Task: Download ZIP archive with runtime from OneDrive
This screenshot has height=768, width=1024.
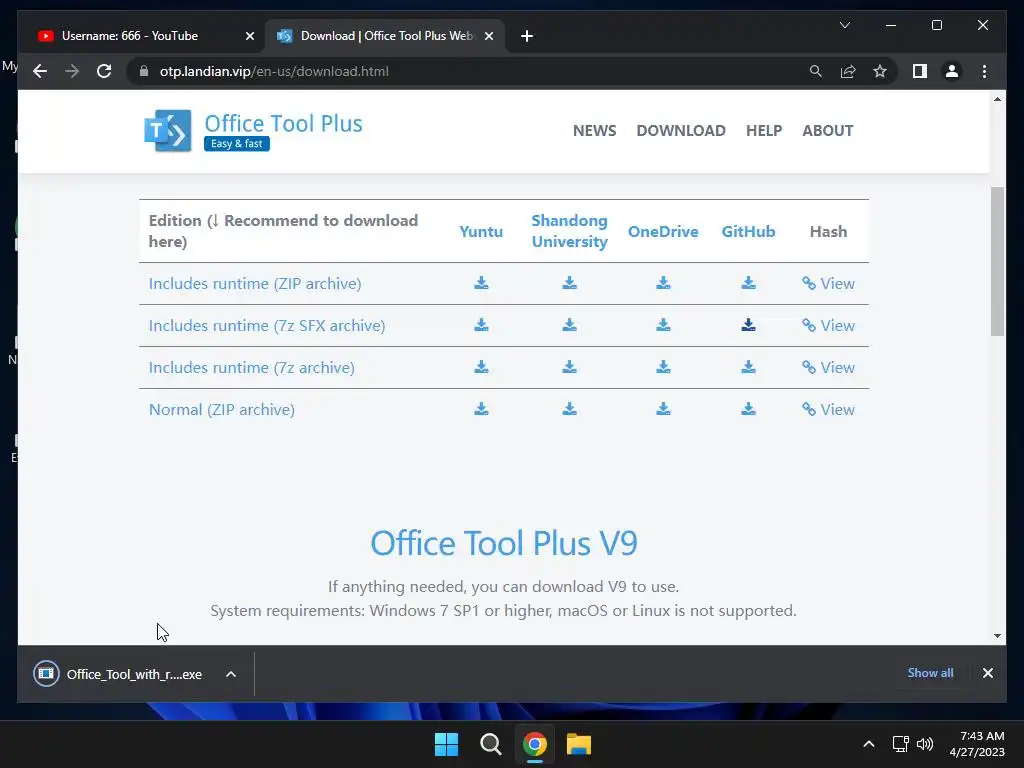Action: (x=663, y=283)
